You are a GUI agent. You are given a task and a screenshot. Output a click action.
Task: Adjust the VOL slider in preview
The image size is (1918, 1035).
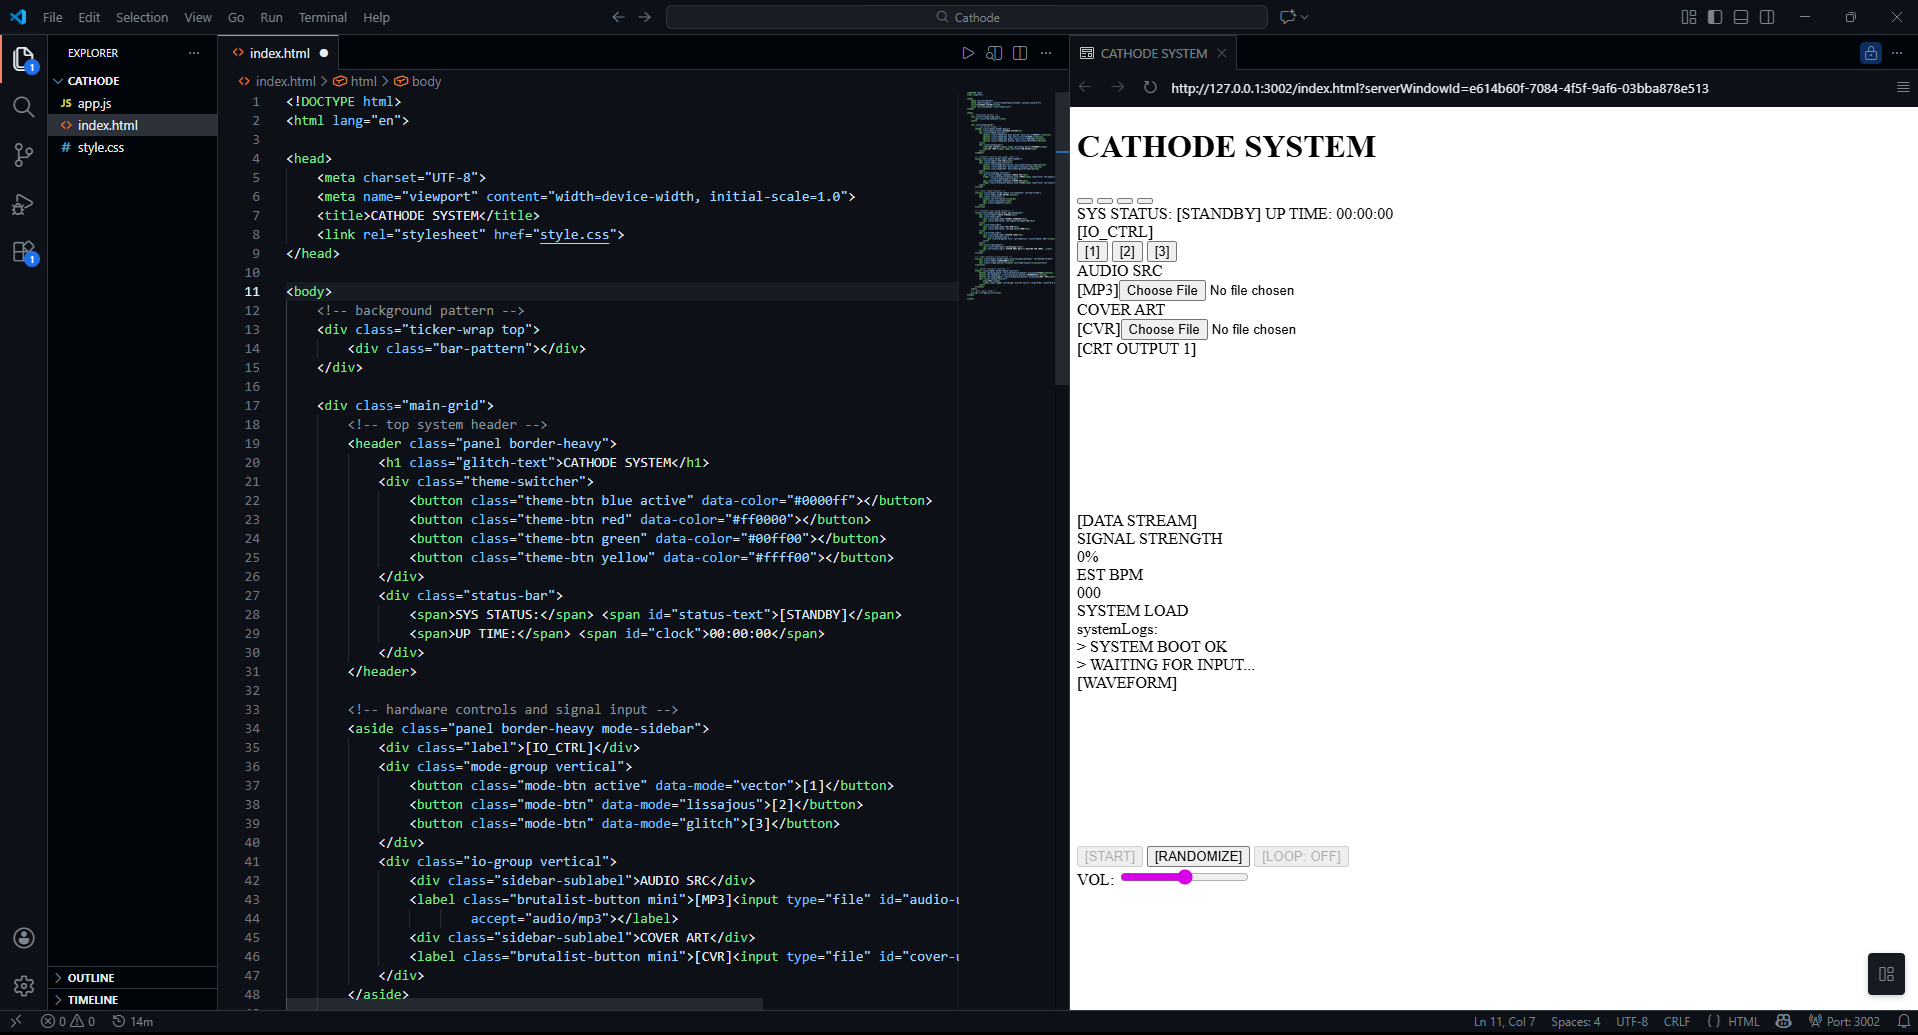(1184, 877)
